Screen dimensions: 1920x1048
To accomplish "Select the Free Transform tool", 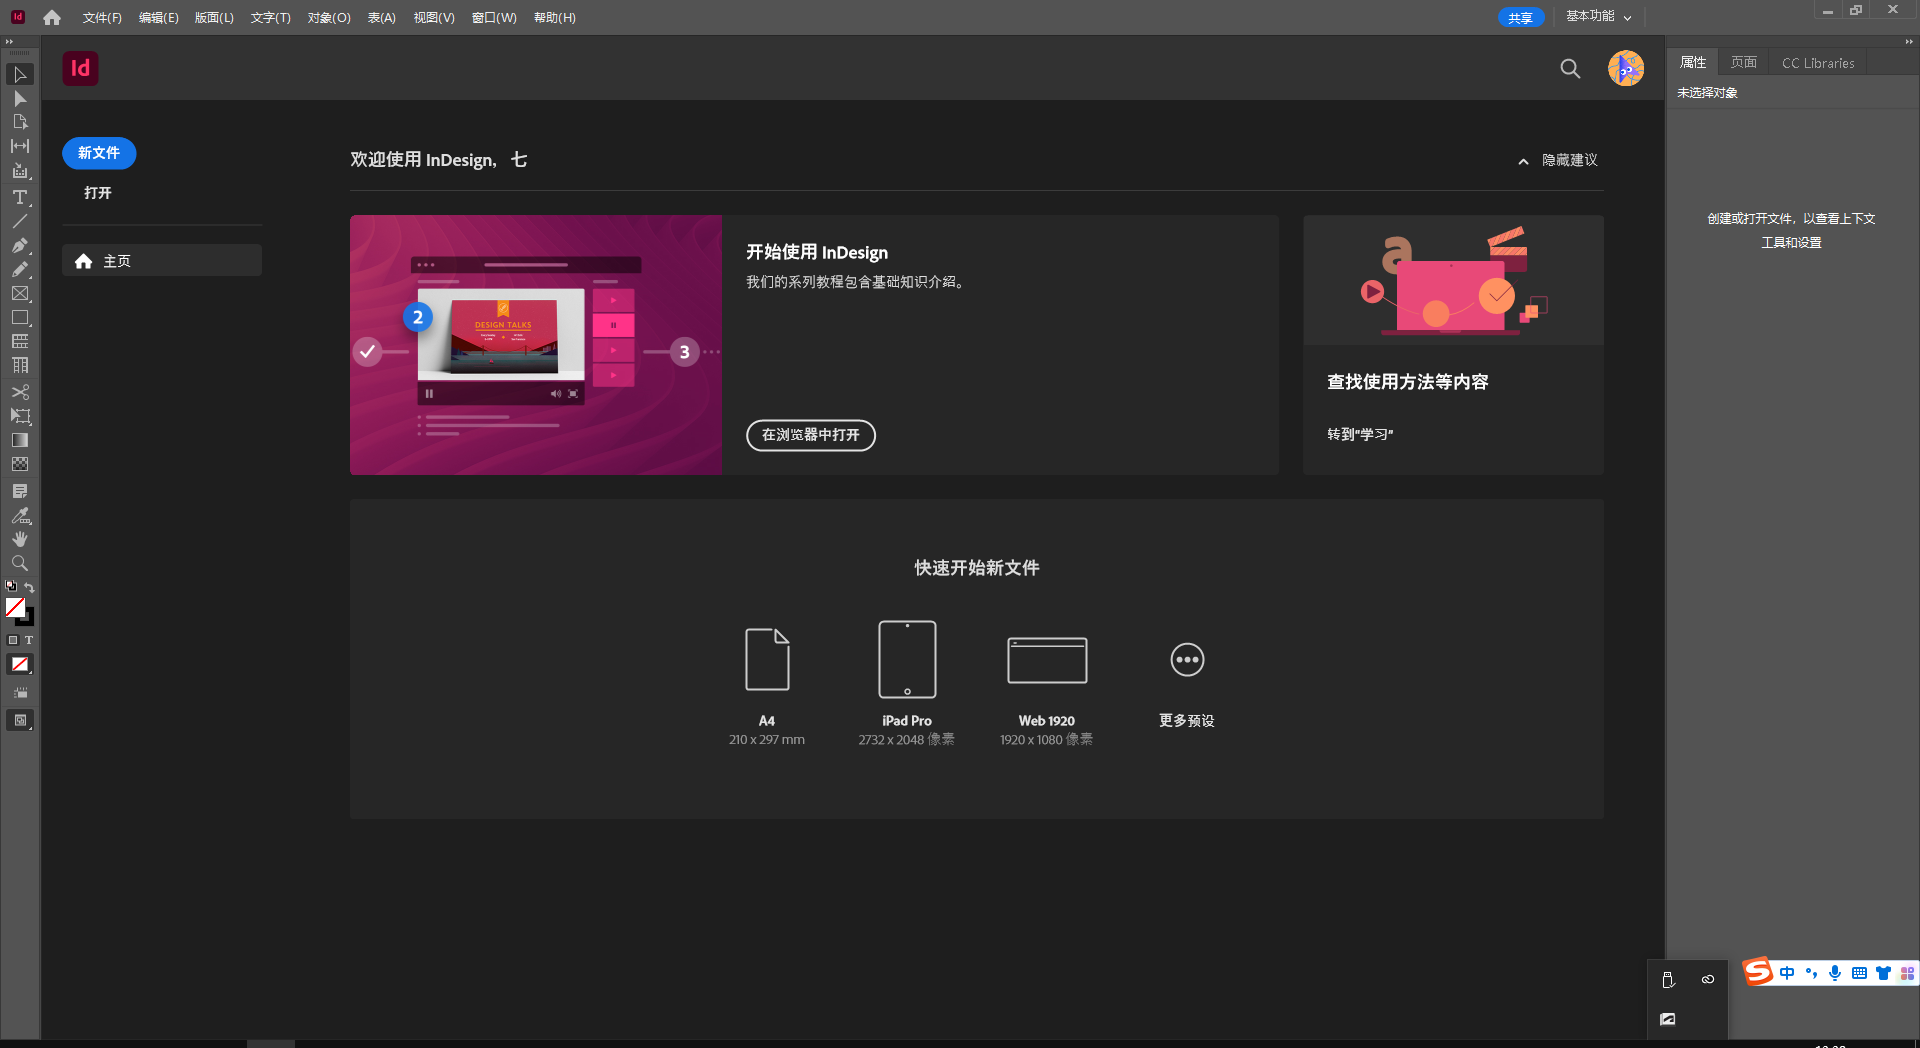I will (20, 416).
